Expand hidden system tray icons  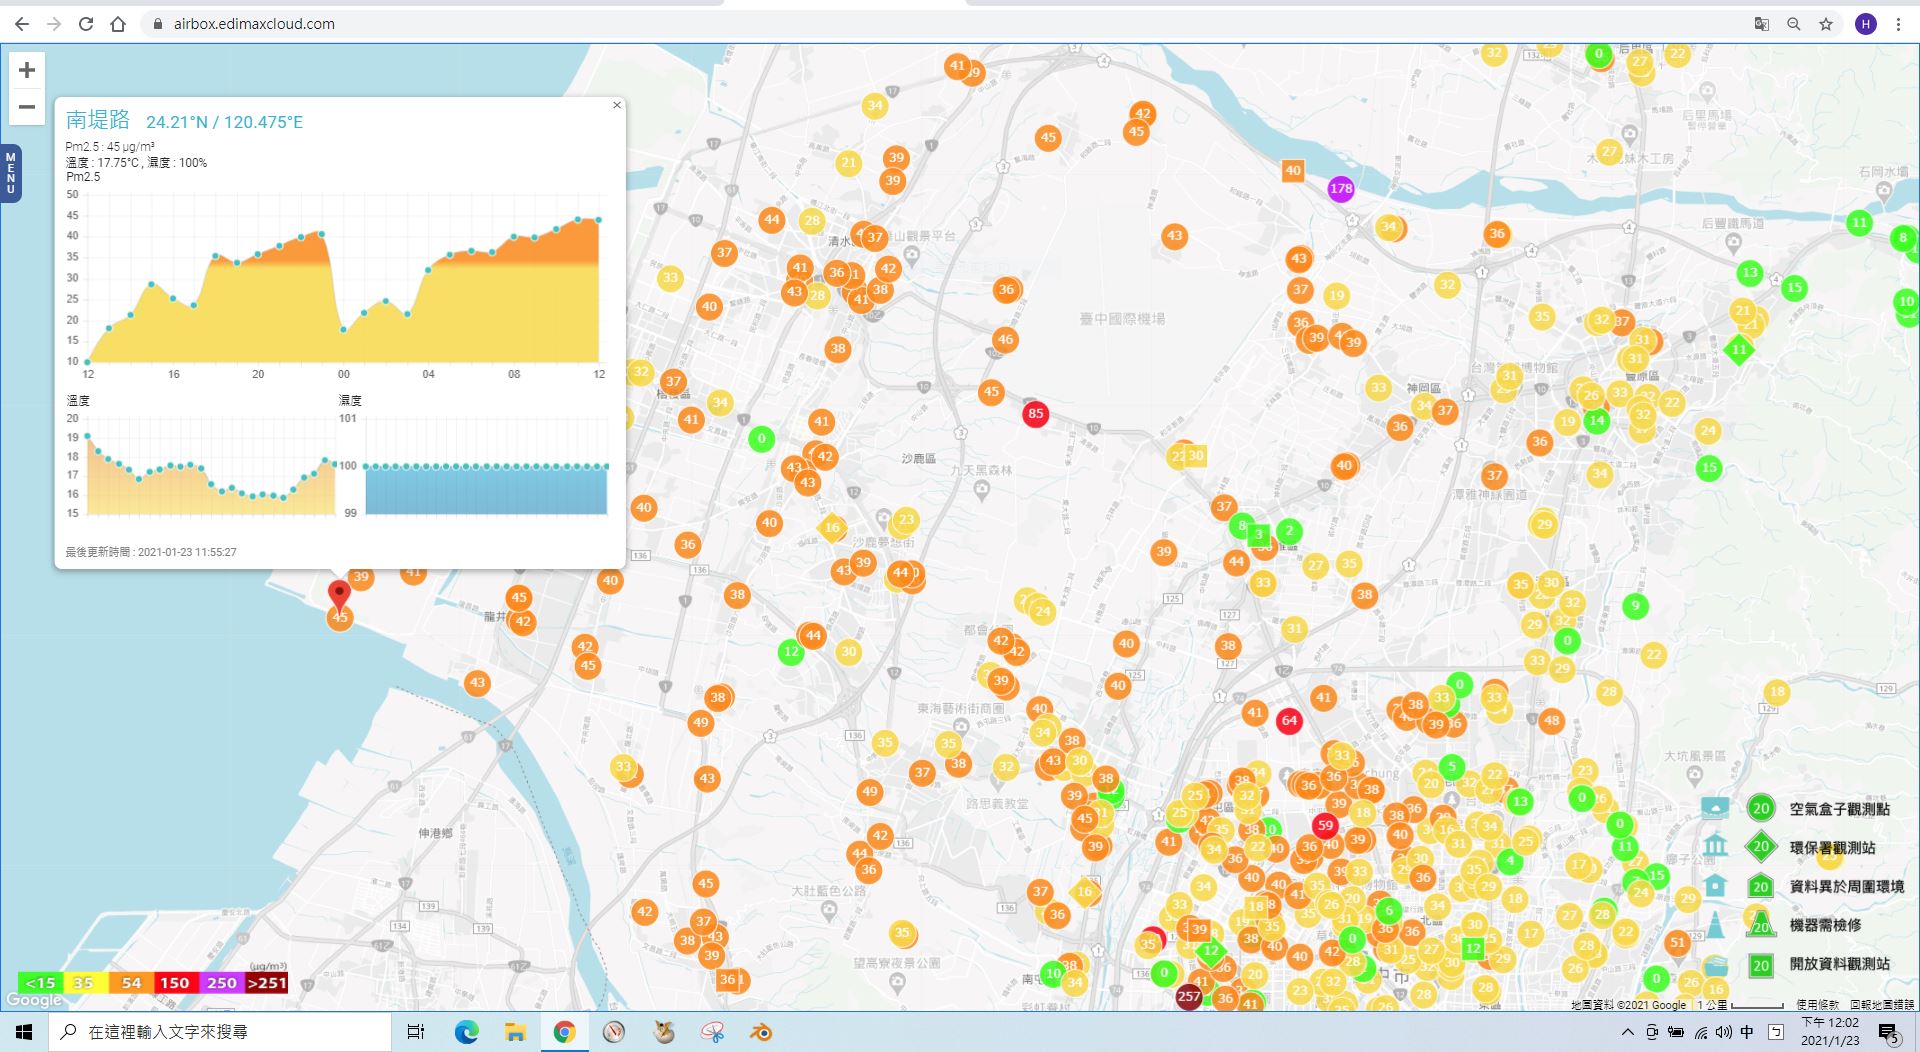tap(1627, 1032)
